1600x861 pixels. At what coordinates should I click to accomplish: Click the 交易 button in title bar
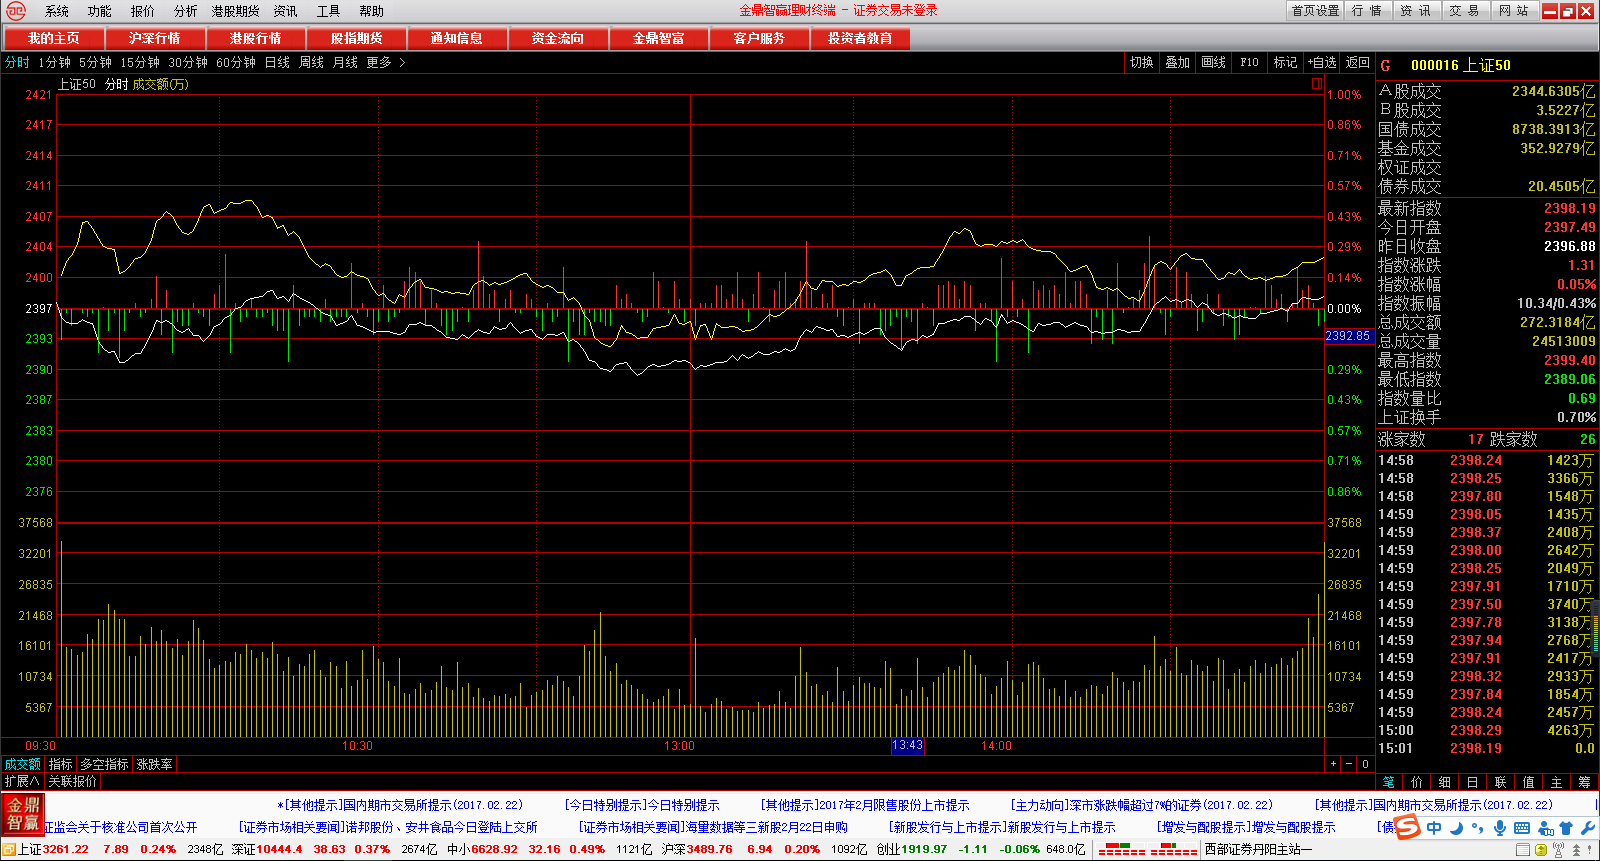point(1464,11)
